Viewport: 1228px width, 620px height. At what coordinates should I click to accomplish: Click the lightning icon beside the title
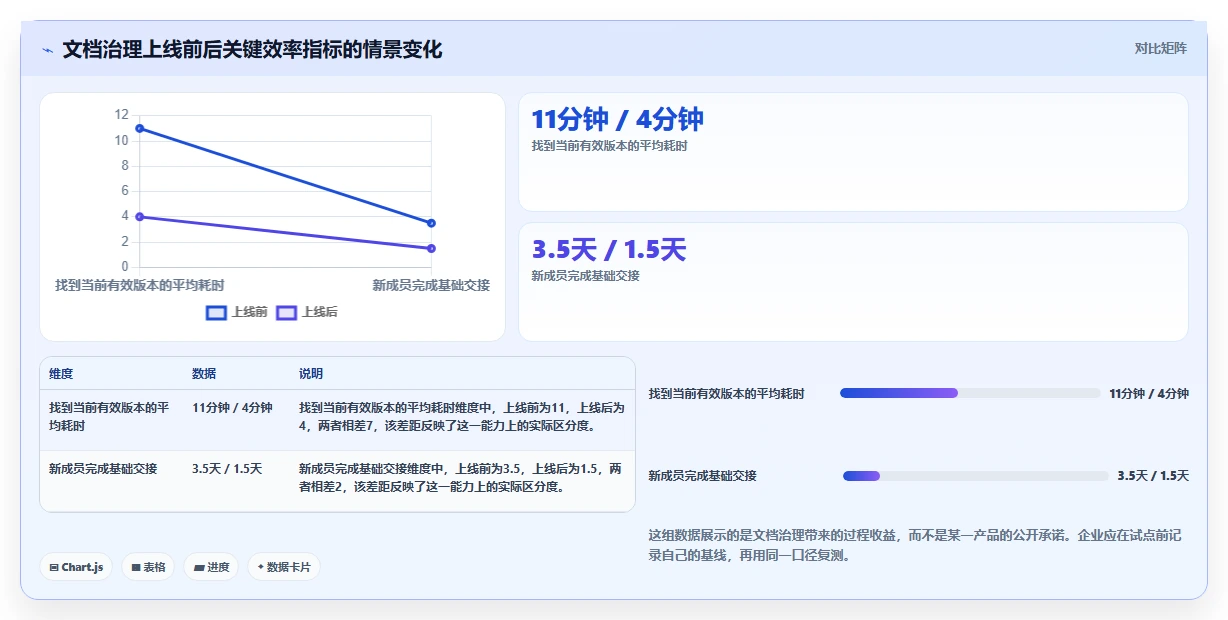click(x=47, y=50)
